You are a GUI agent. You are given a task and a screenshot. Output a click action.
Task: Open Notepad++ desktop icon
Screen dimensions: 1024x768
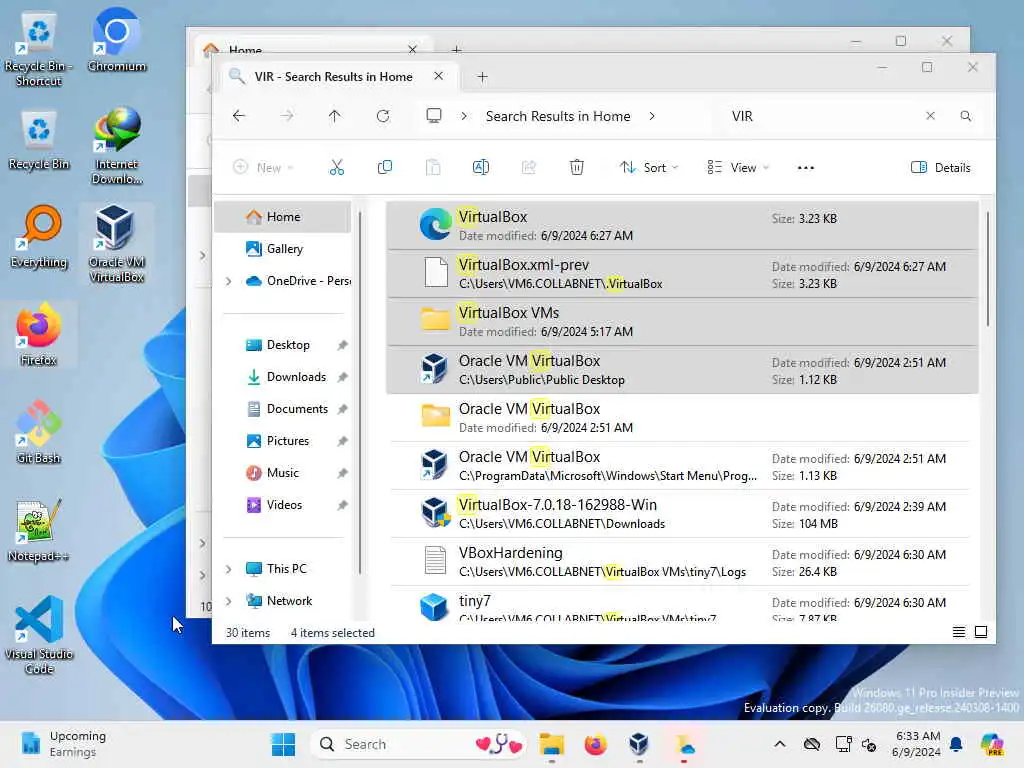(38, 530)
